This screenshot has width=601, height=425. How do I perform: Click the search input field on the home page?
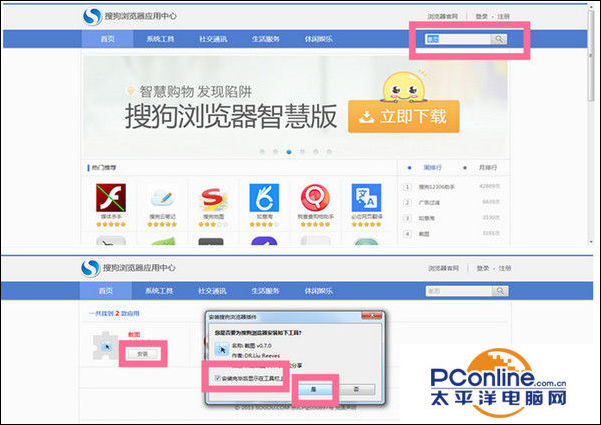458,39
